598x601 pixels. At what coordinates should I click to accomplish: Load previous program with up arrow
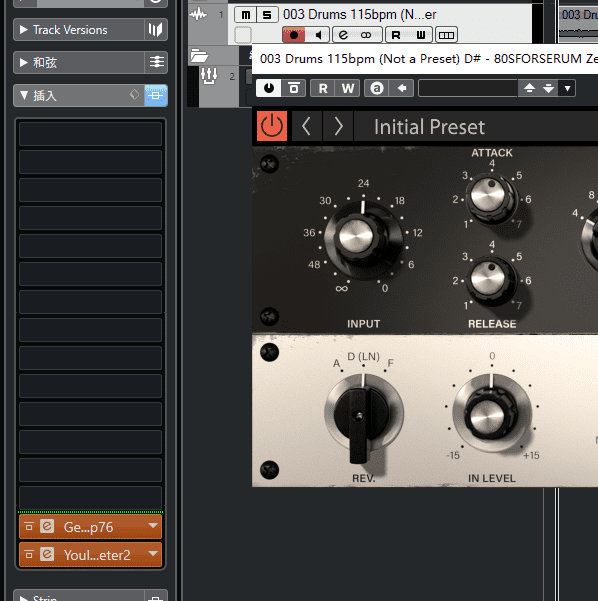click(x=529, y=88)
